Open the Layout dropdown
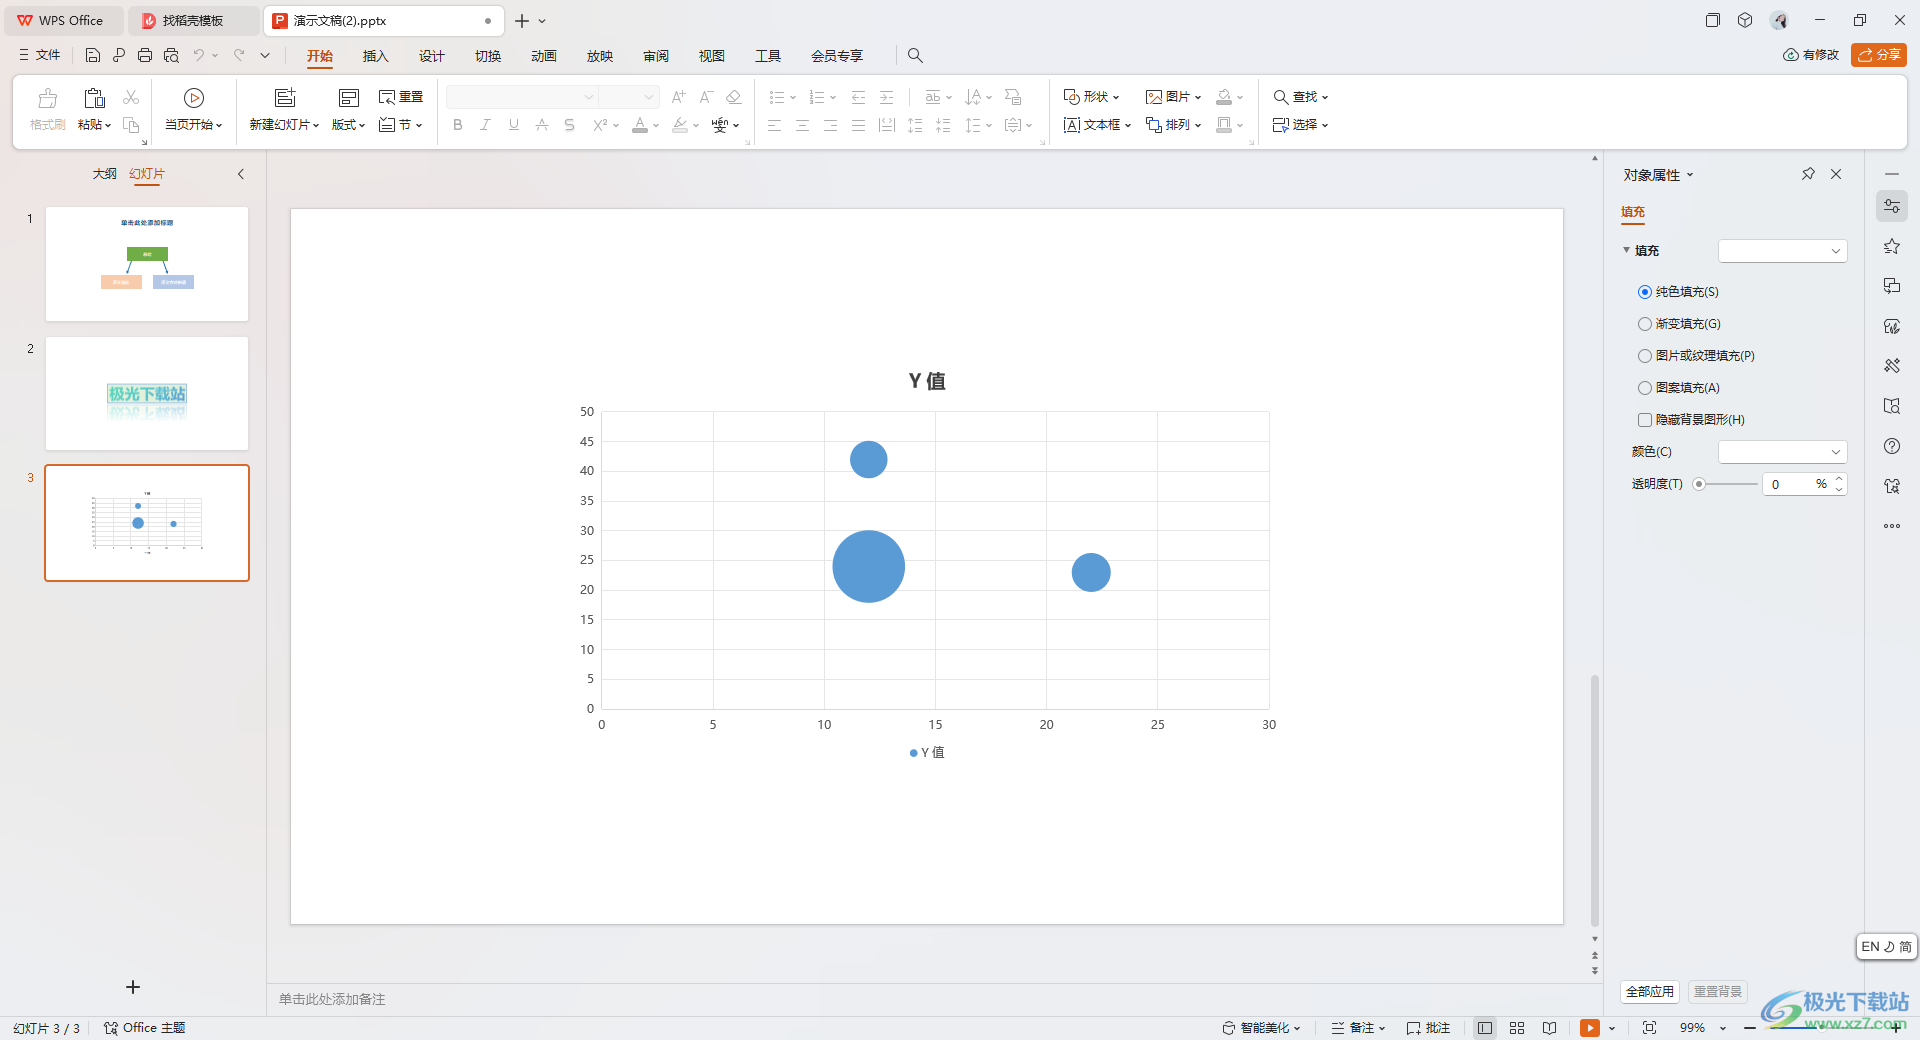 click(x=348, y=125)
